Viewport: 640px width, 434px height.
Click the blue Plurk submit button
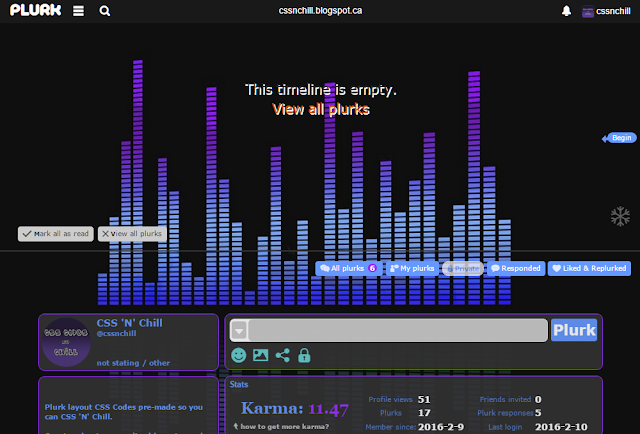[574, 330]
